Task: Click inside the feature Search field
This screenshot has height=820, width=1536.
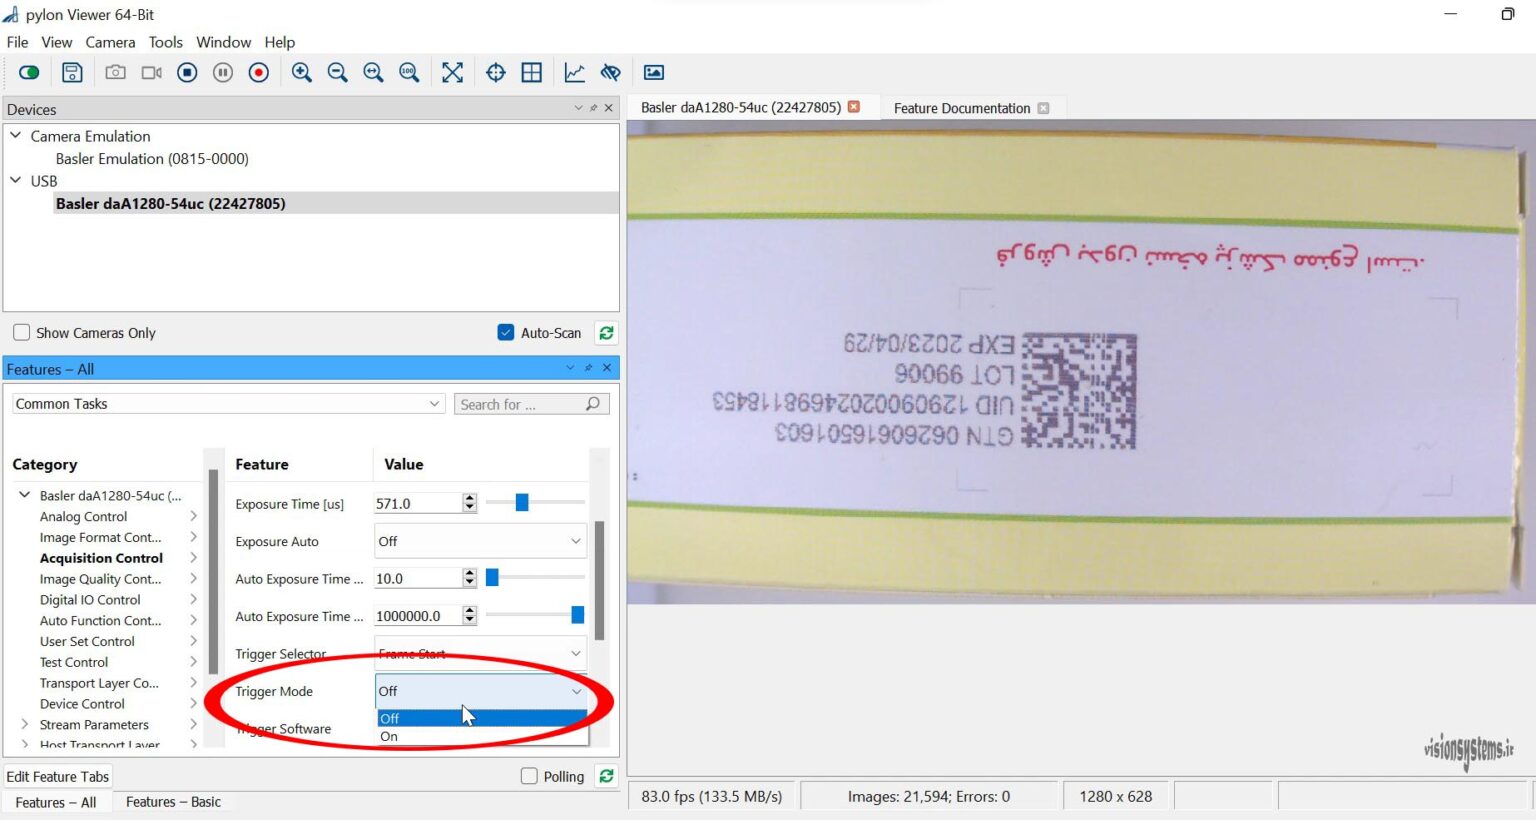Action: point(520,404)
